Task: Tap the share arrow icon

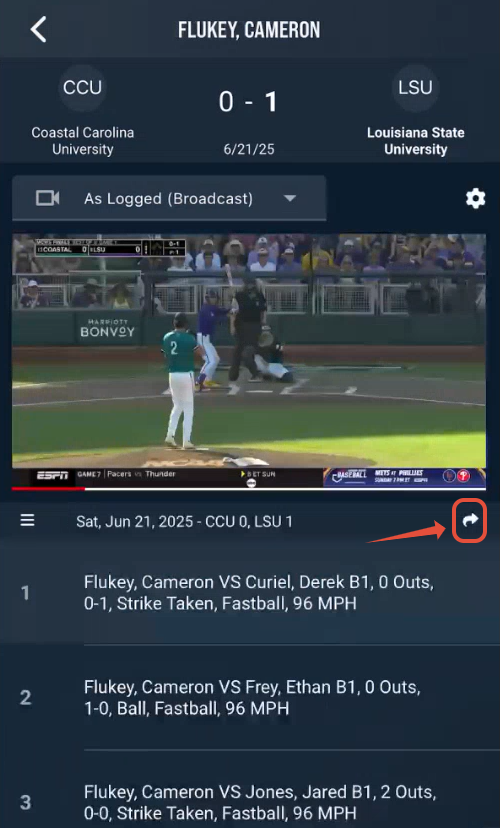Action: 470,520
